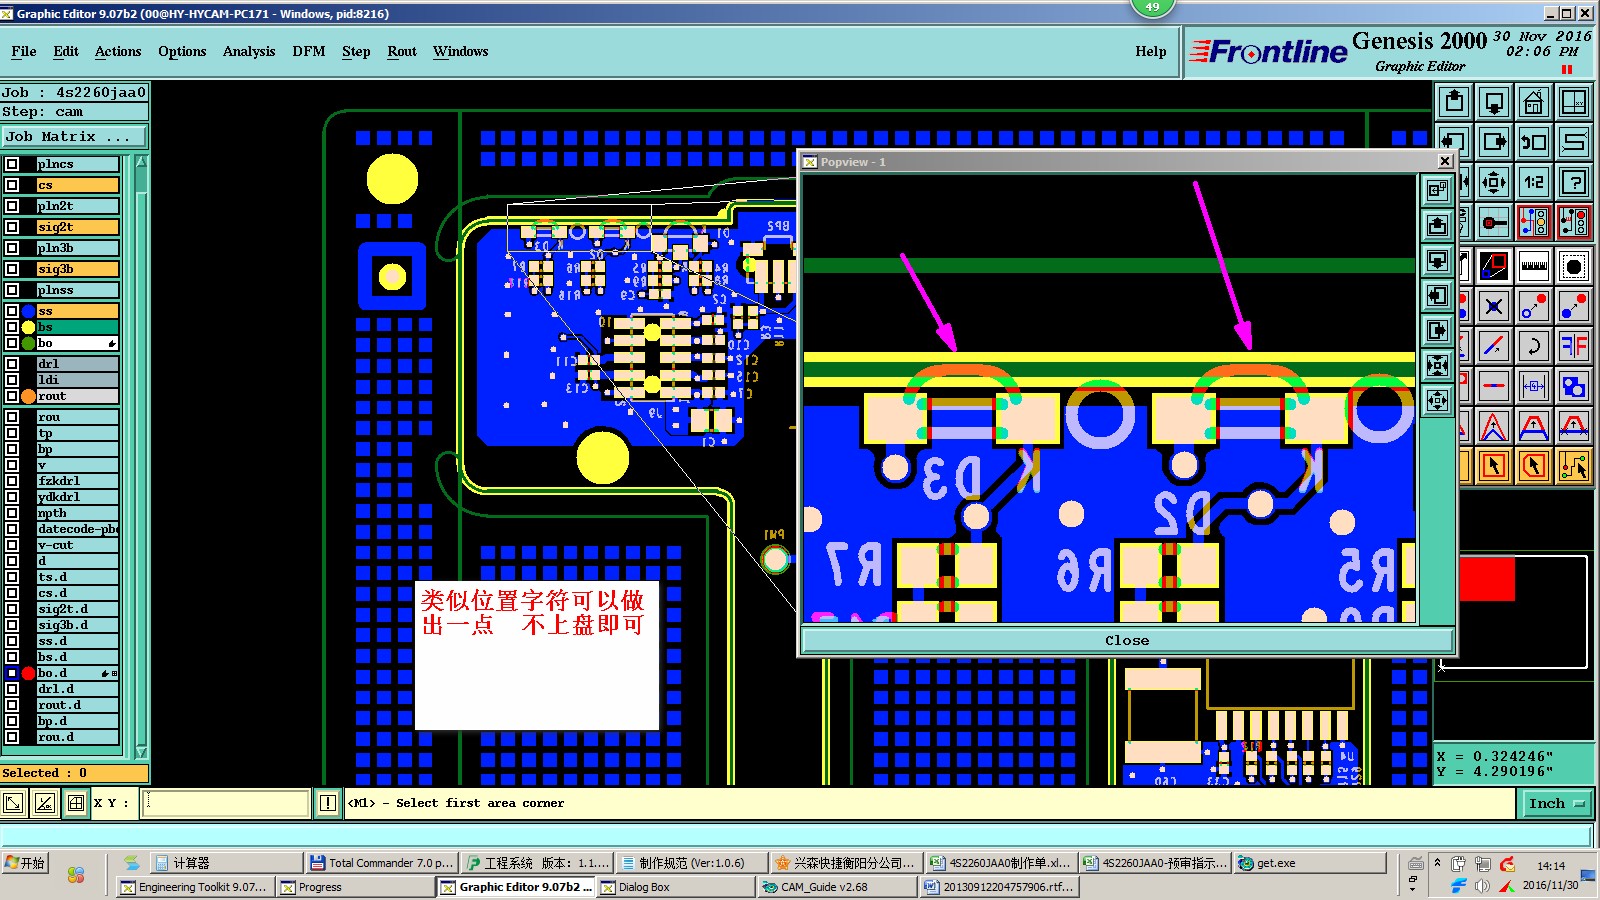Click the dashed-box black octagon select icon

click(x=1574, y=266)
